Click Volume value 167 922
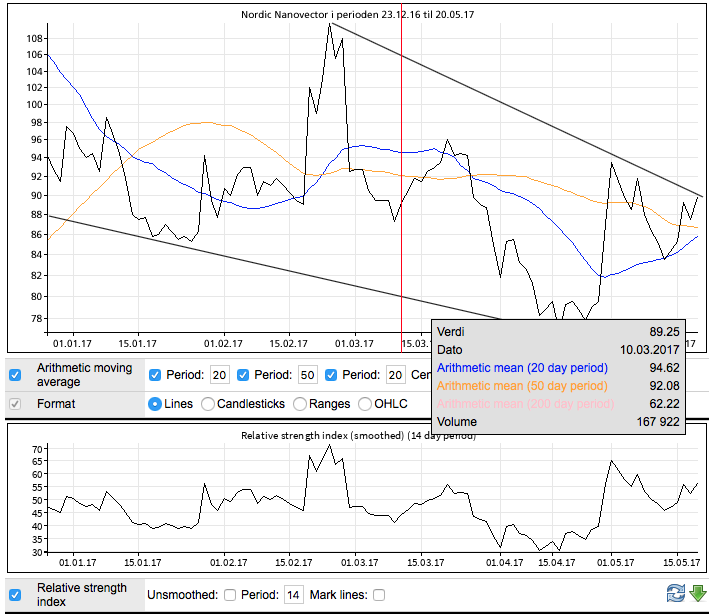 click(658, 422)
